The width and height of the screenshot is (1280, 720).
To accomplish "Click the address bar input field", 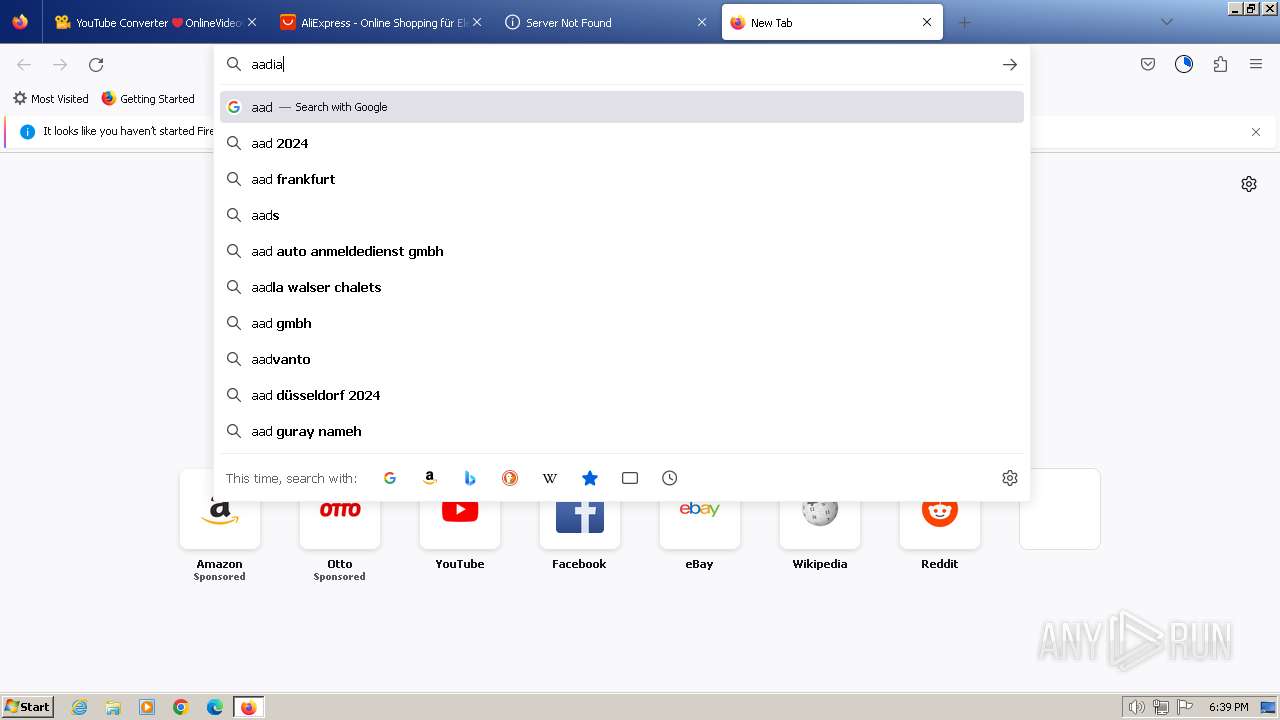I will pyautogui.click(x=622, y=64).
